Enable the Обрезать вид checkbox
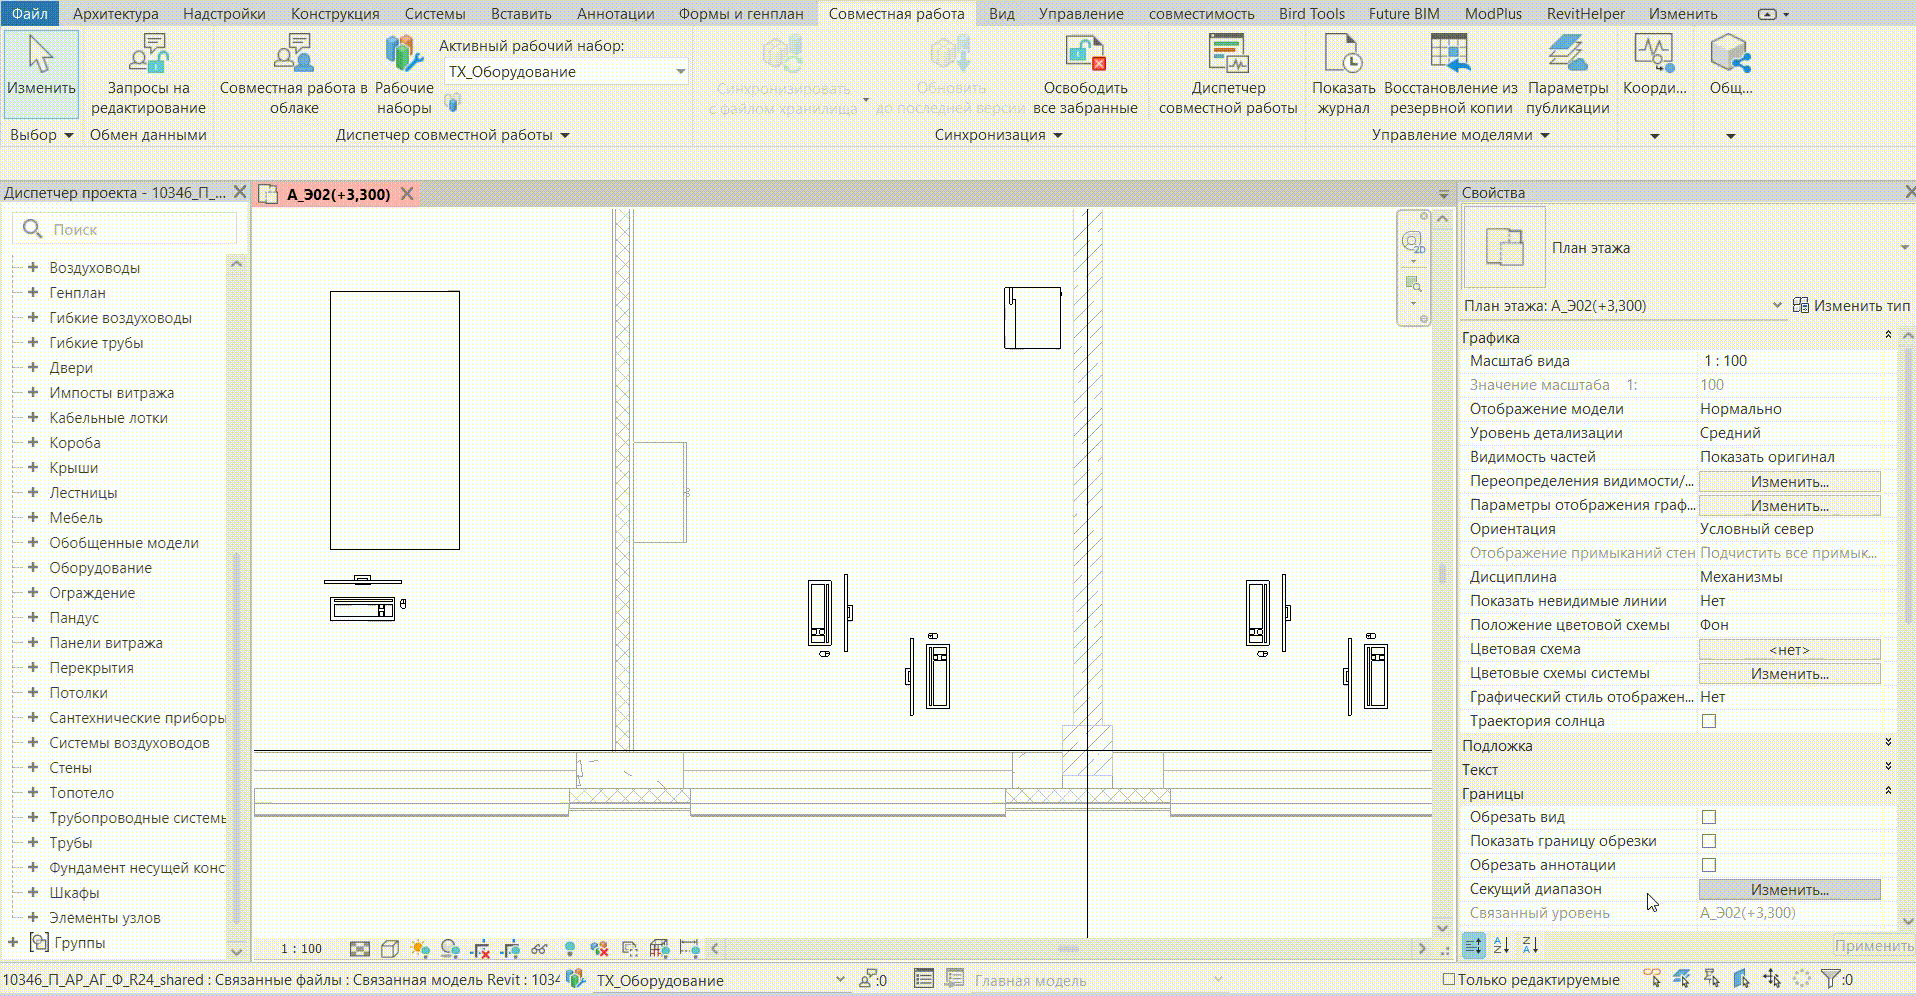The height and width of the screenshot is (996, 1916). click(x=1709, y=817)
